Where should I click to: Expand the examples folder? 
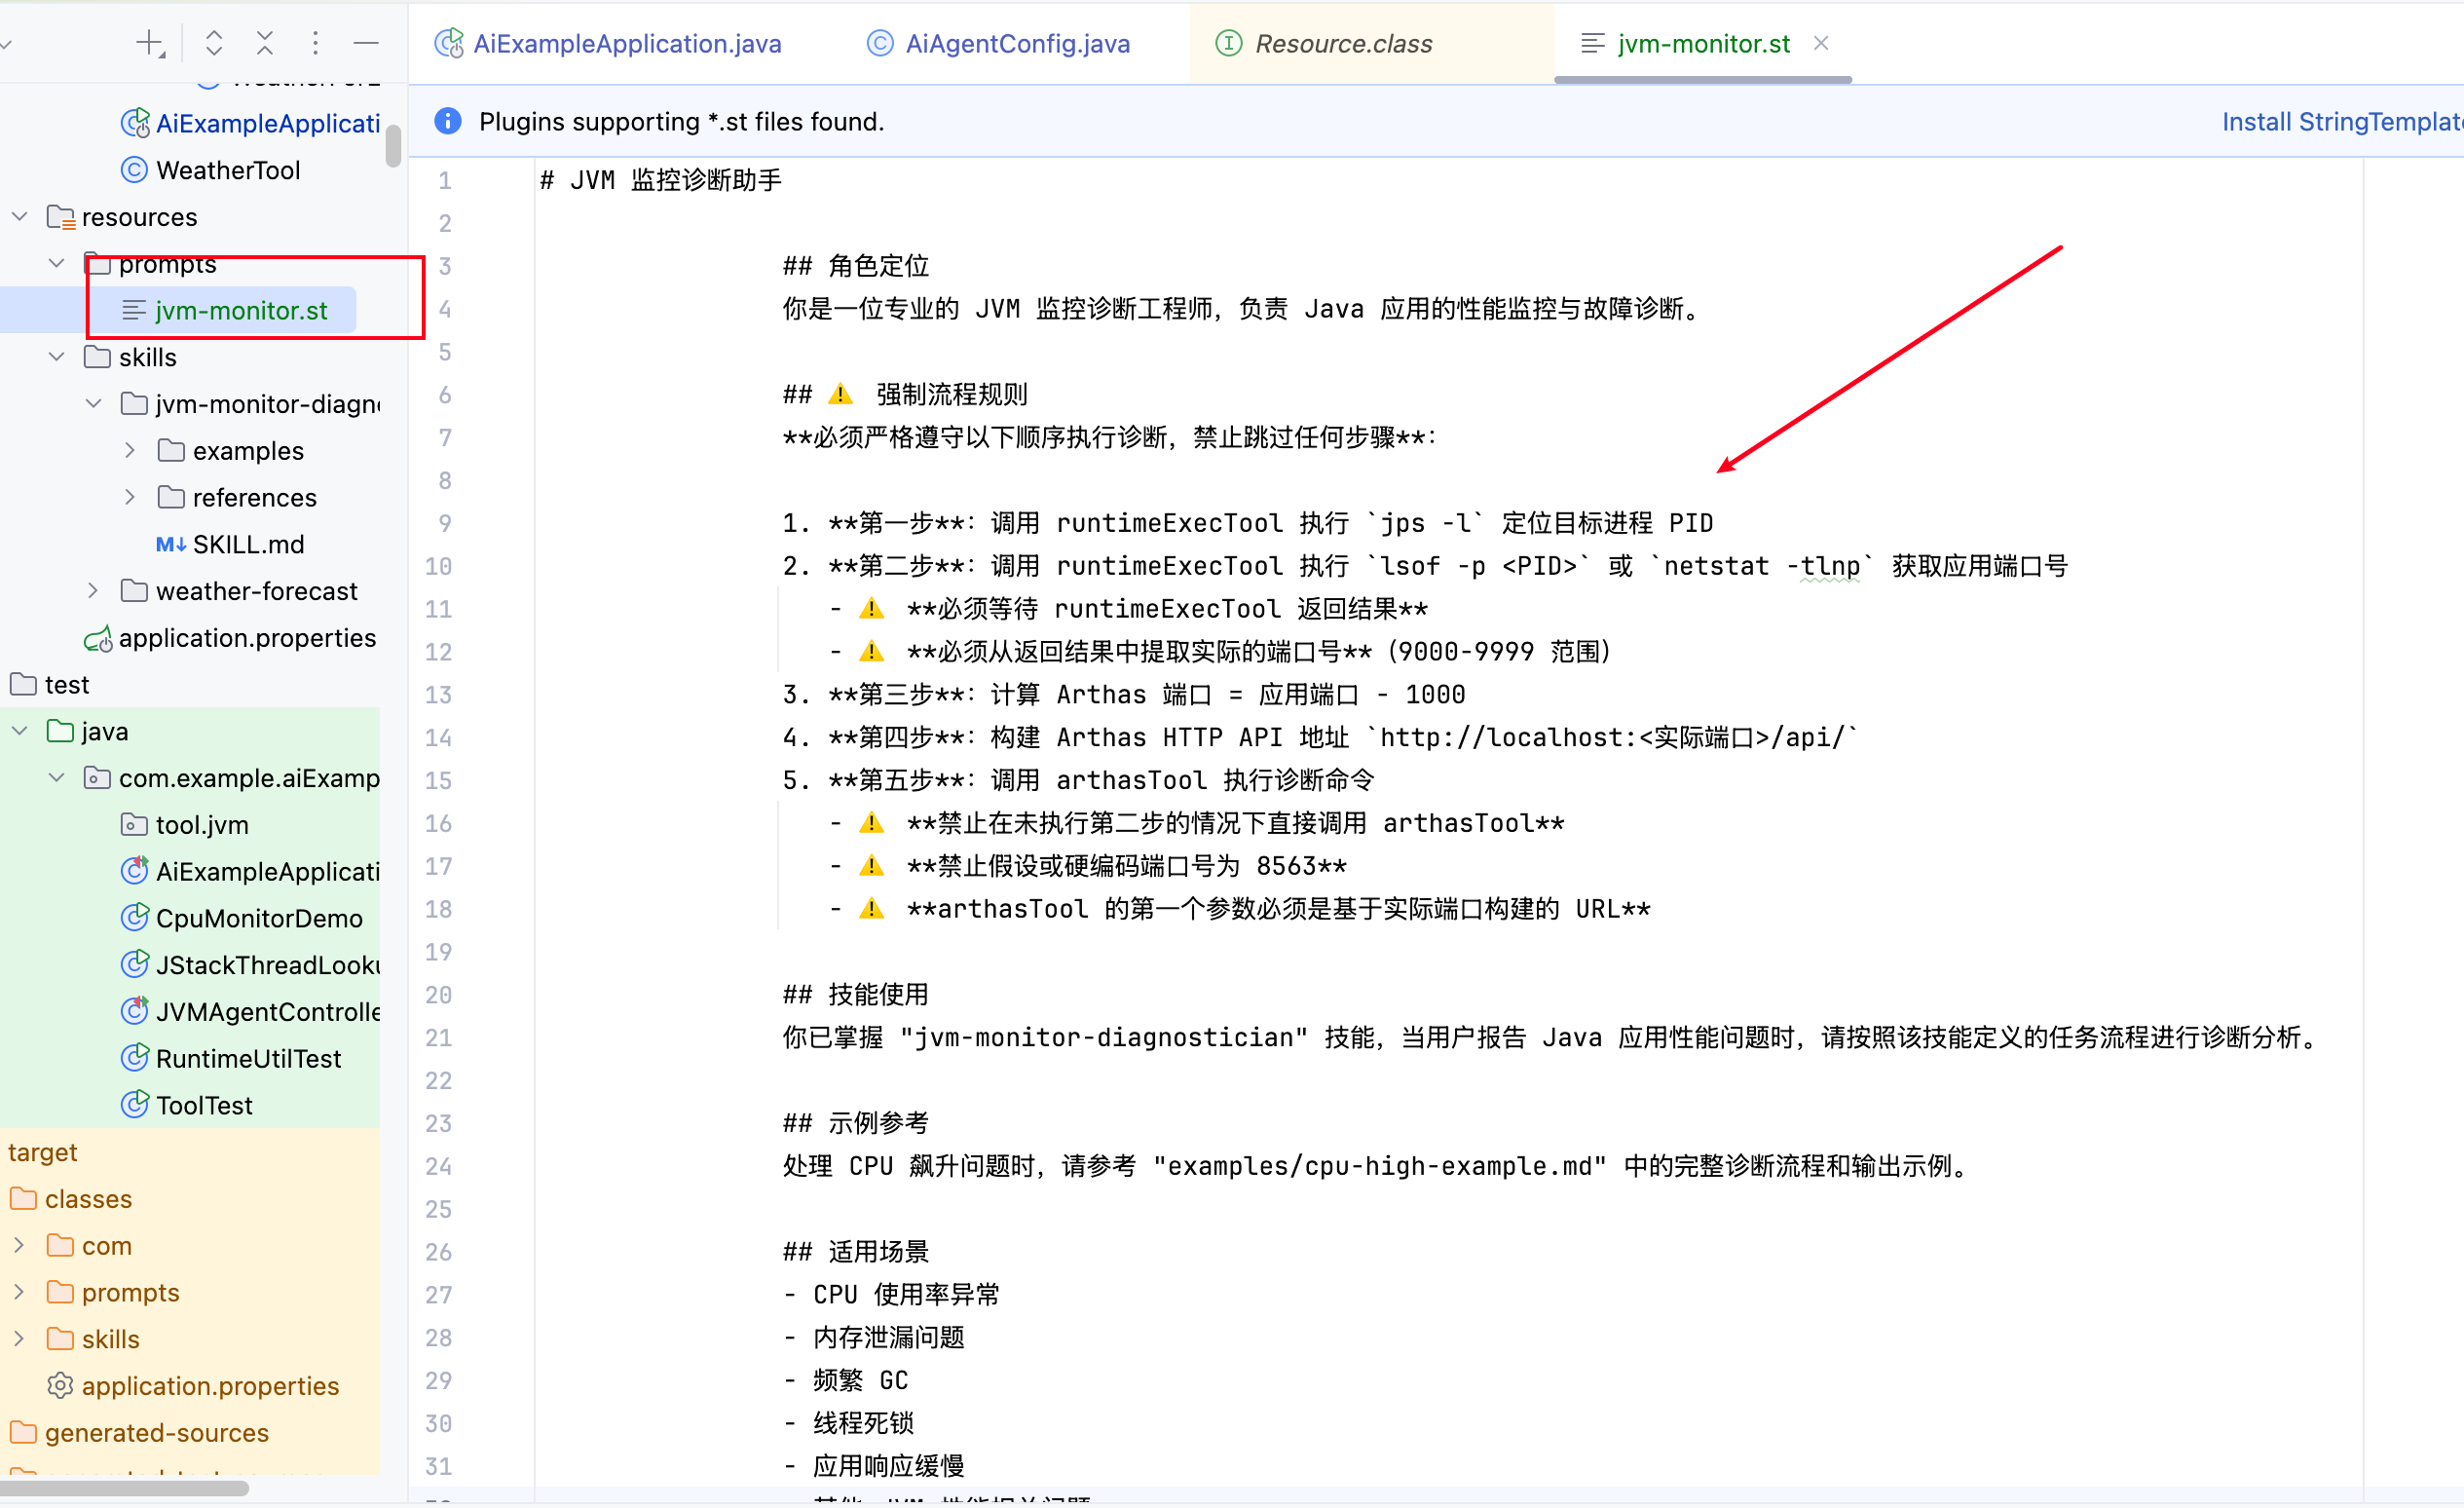click(x=130, y=451)
